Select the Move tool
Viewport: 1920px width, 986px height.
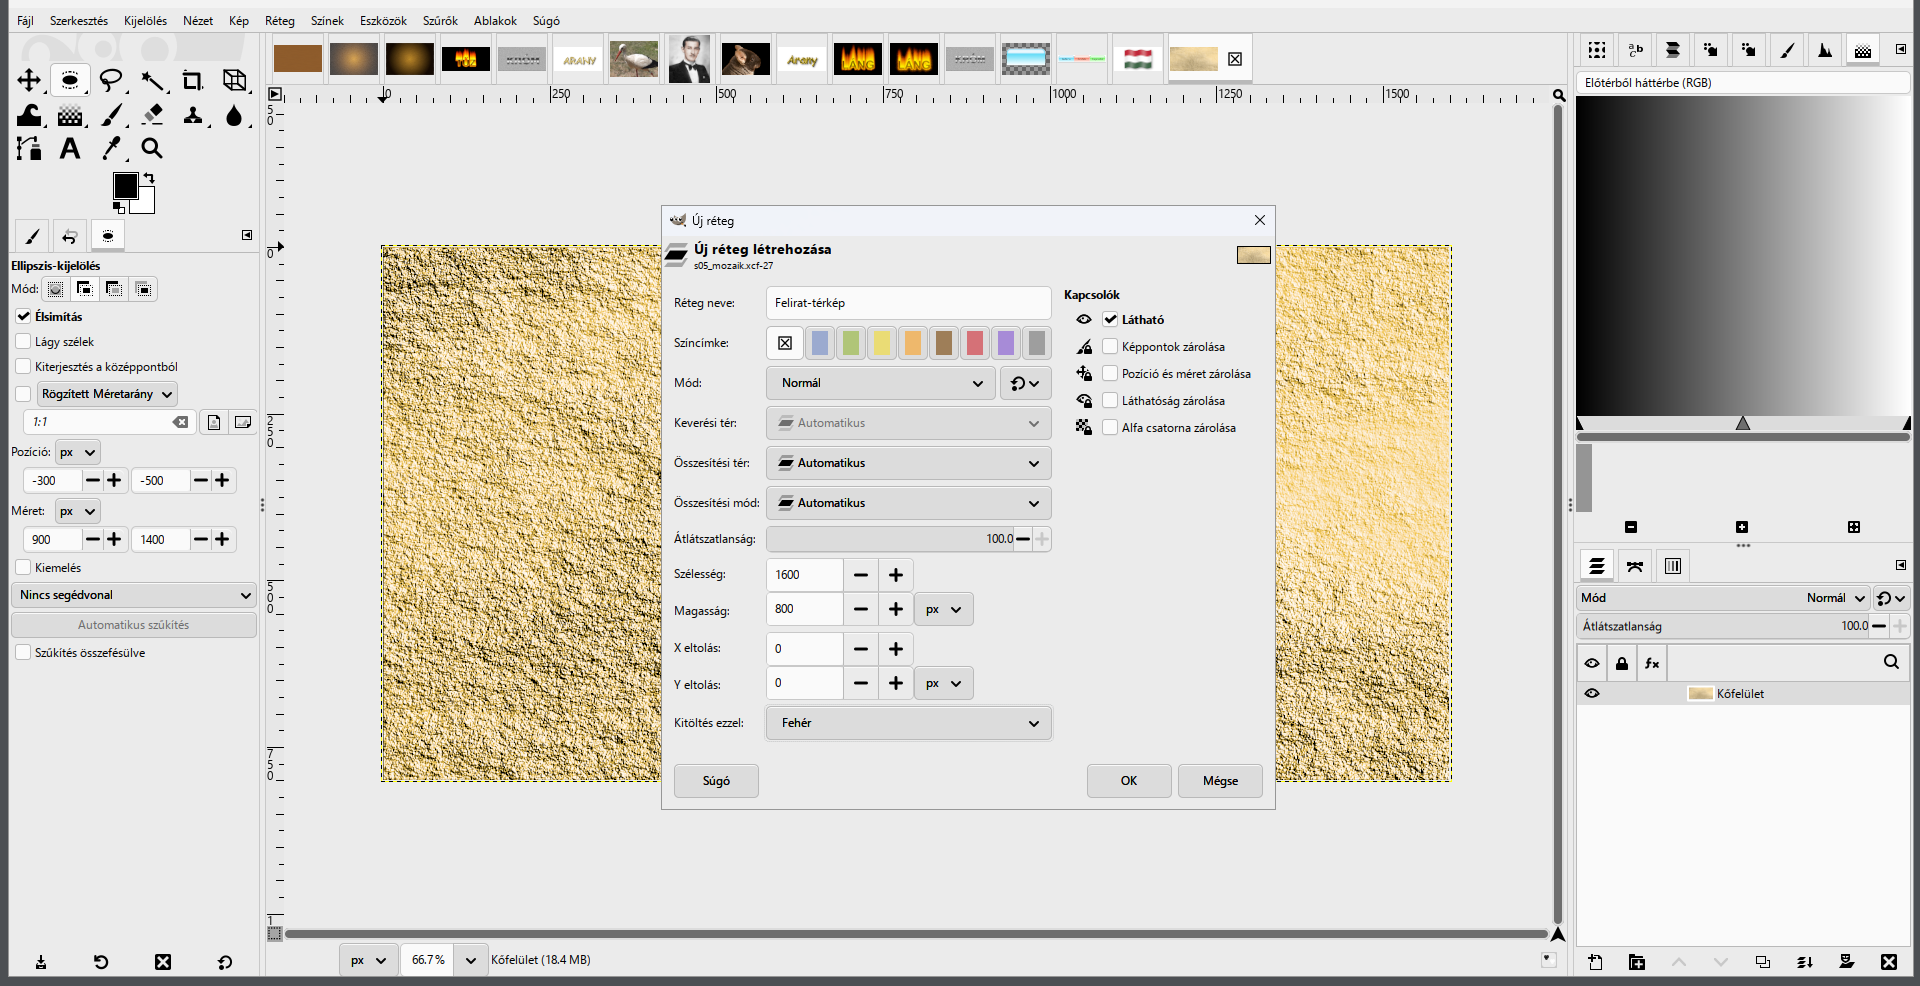[x=29, y=80]
